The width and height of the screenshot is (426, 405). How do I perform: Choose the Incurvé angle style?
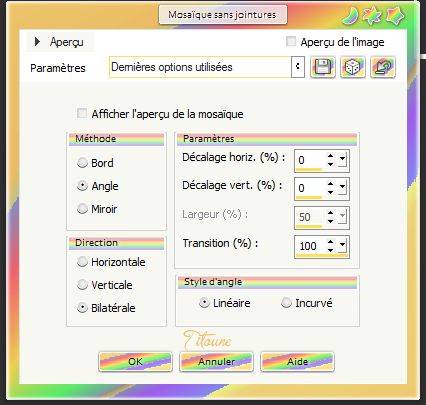click(x=286, y=303)
